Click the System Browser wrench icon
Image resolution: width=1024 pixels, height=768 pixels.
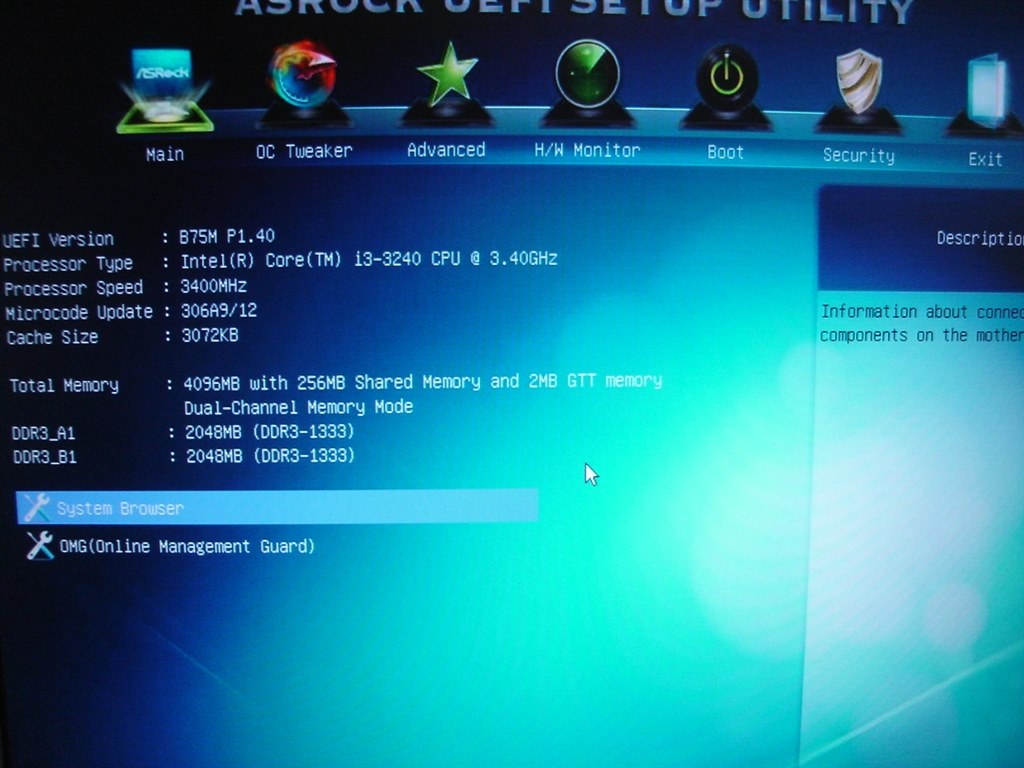36,507
